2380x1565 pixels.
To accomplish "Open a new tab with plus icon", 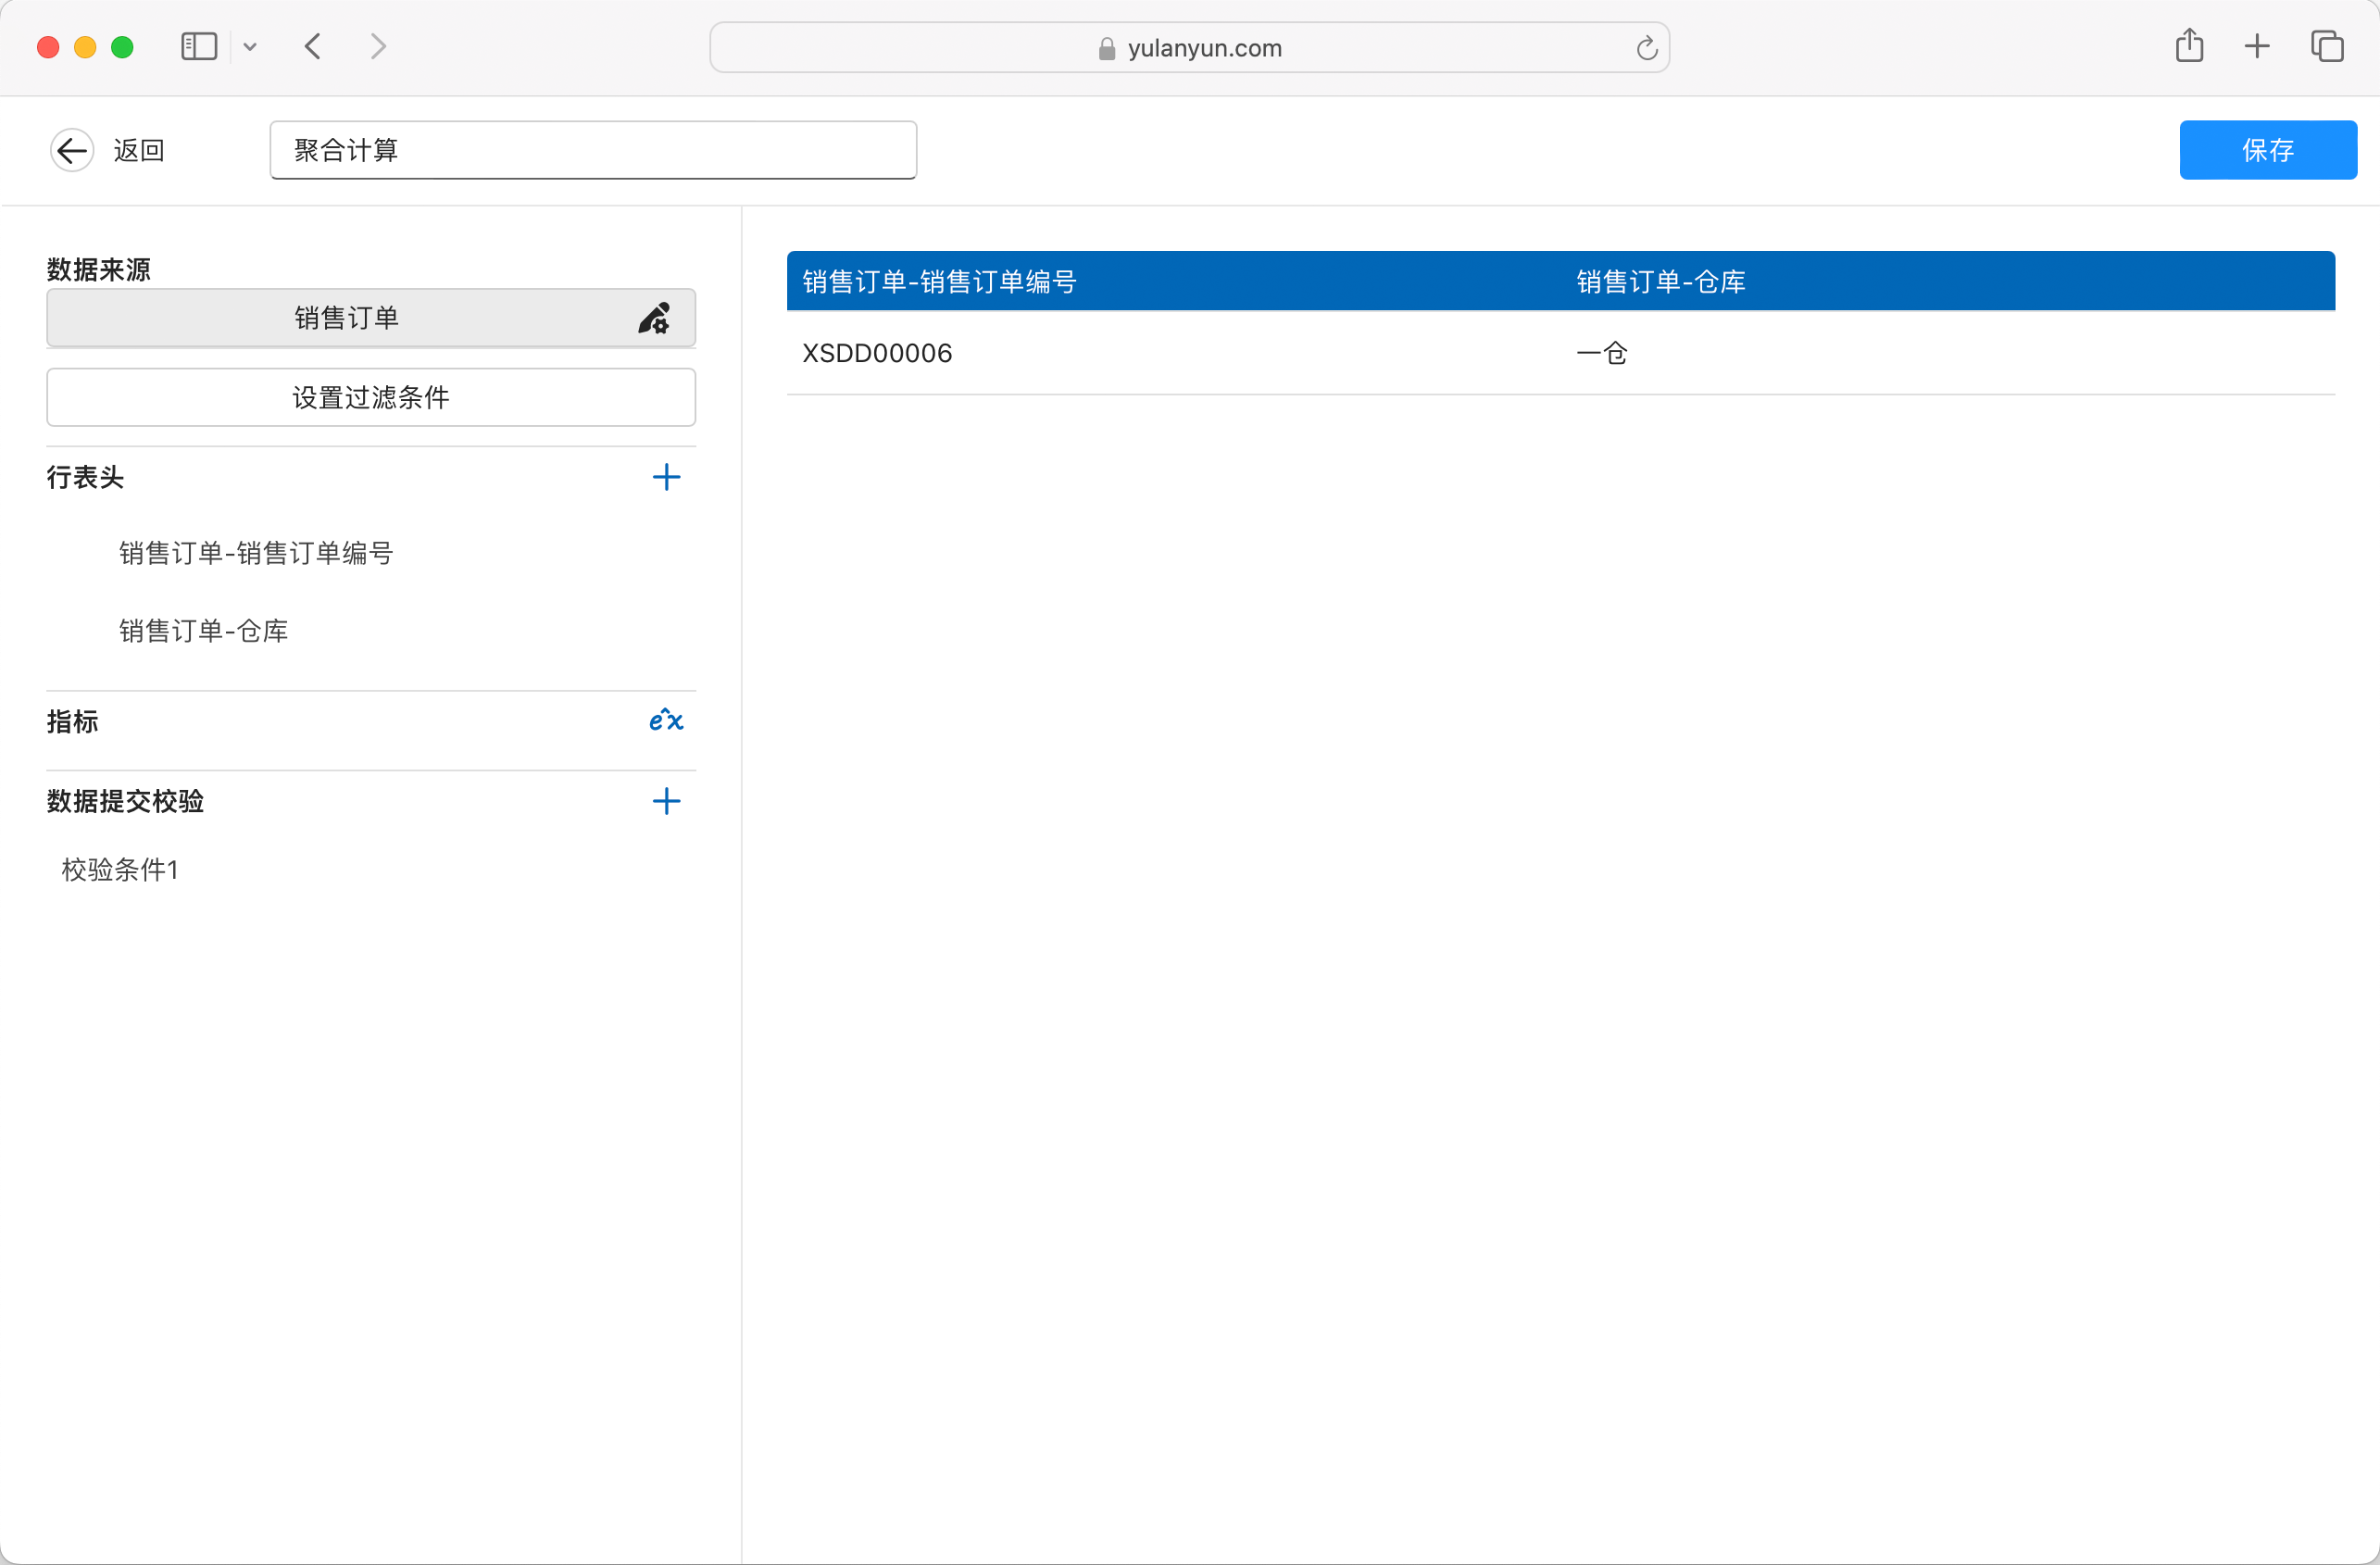I will coord(2257,46).
